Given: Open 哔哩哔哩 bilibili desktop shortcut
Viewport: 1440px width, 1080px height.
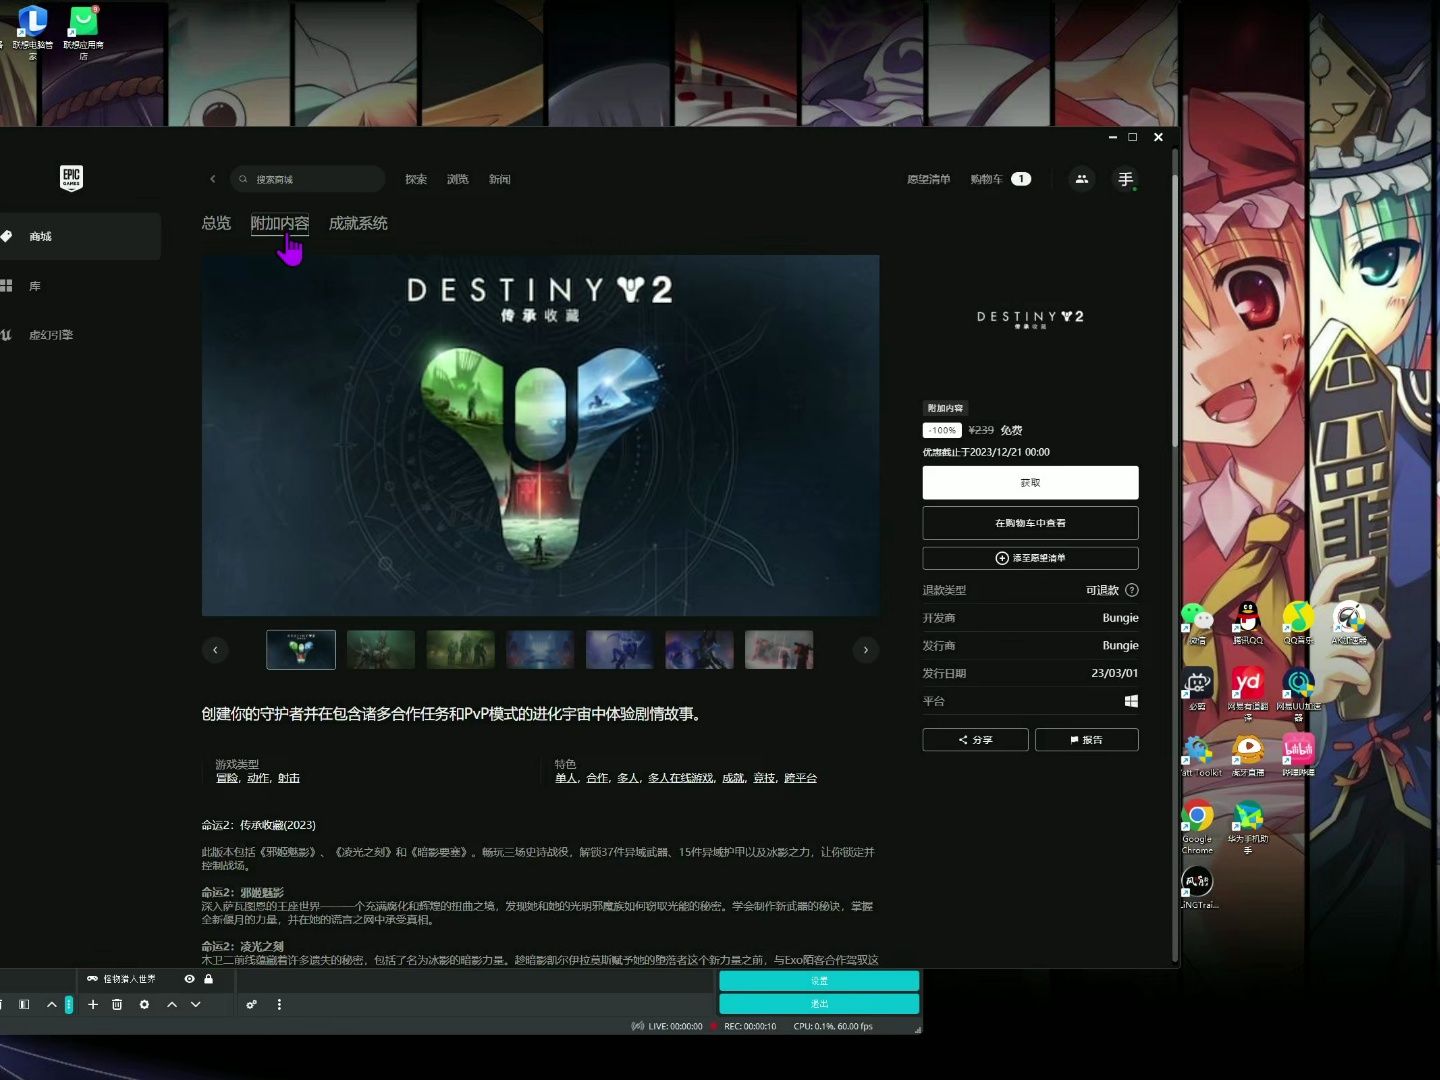Looking at the screenshot, I should pyautogui.click(x=1298, y=755).
